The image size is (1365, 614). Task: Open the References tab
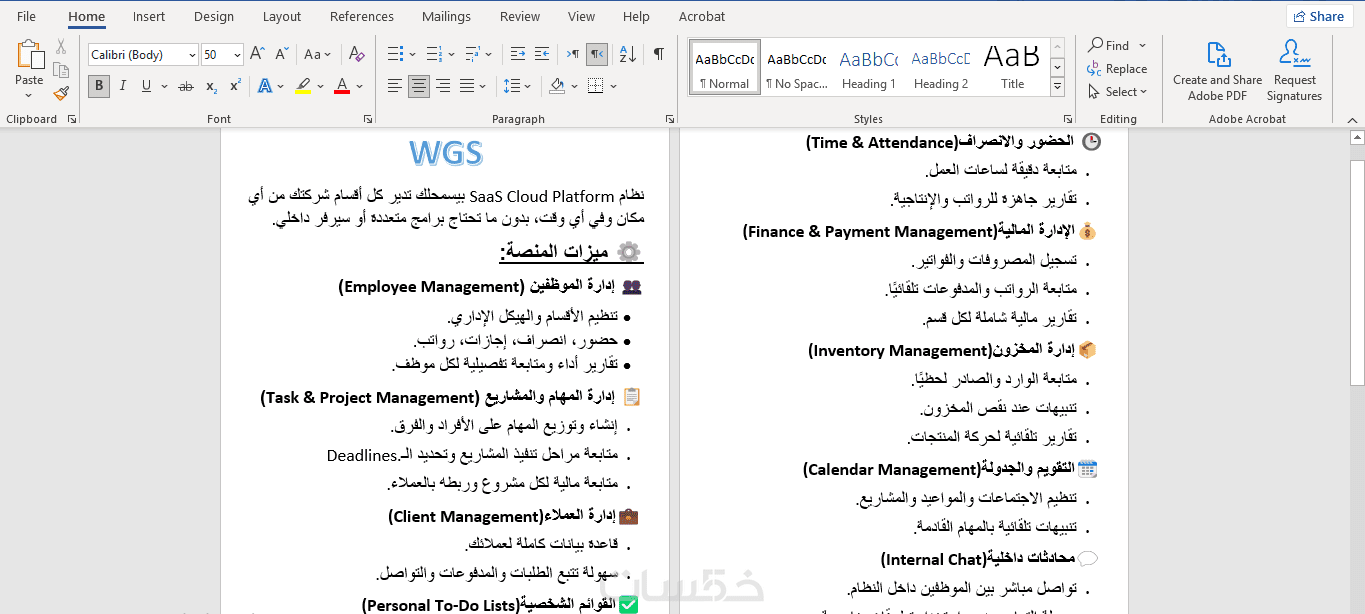pyautogui.click(x=362, y=16)
